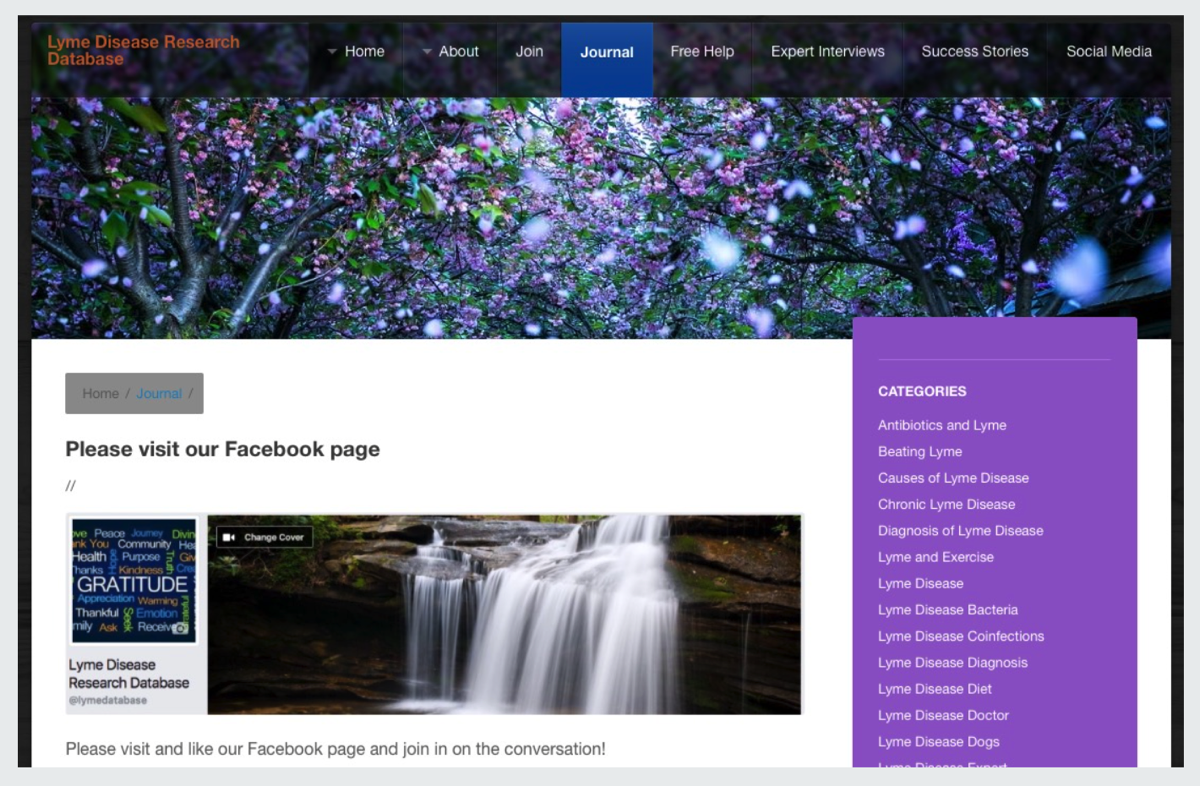Open Success Stories from navigation bar

click(x=975, y=52)
